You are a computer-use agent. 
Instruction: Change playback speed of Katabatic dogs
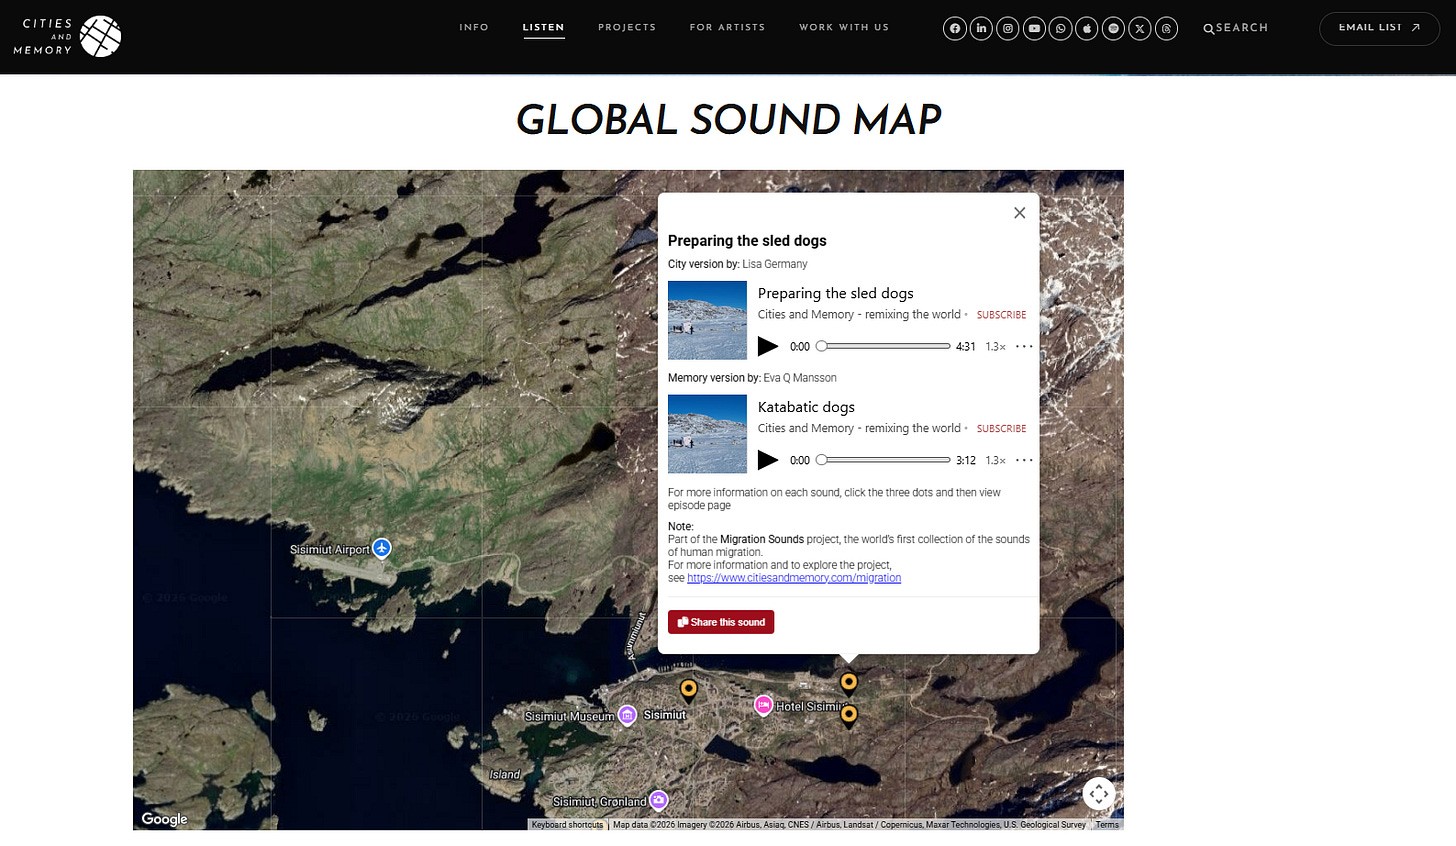[995, 460]
